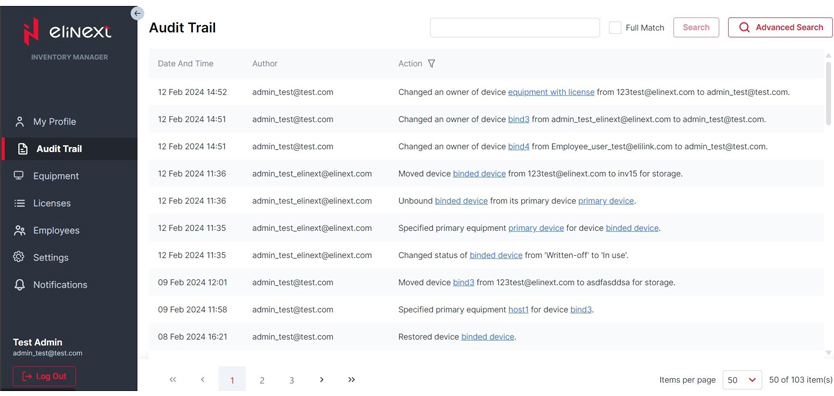Screen dimensions: 834x396
Task: Click the Audit Trail document icon
Action: click(x=22, y=149)
